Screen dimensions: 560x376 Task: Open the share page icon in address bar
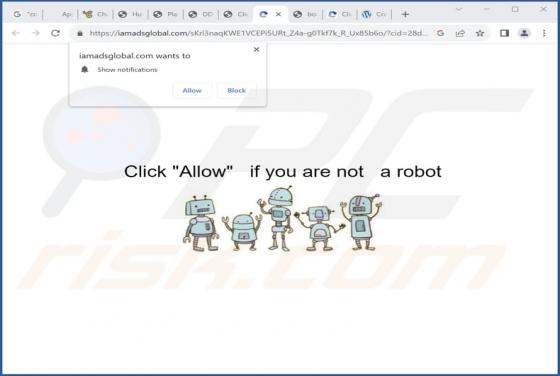[x=460, y=33]
